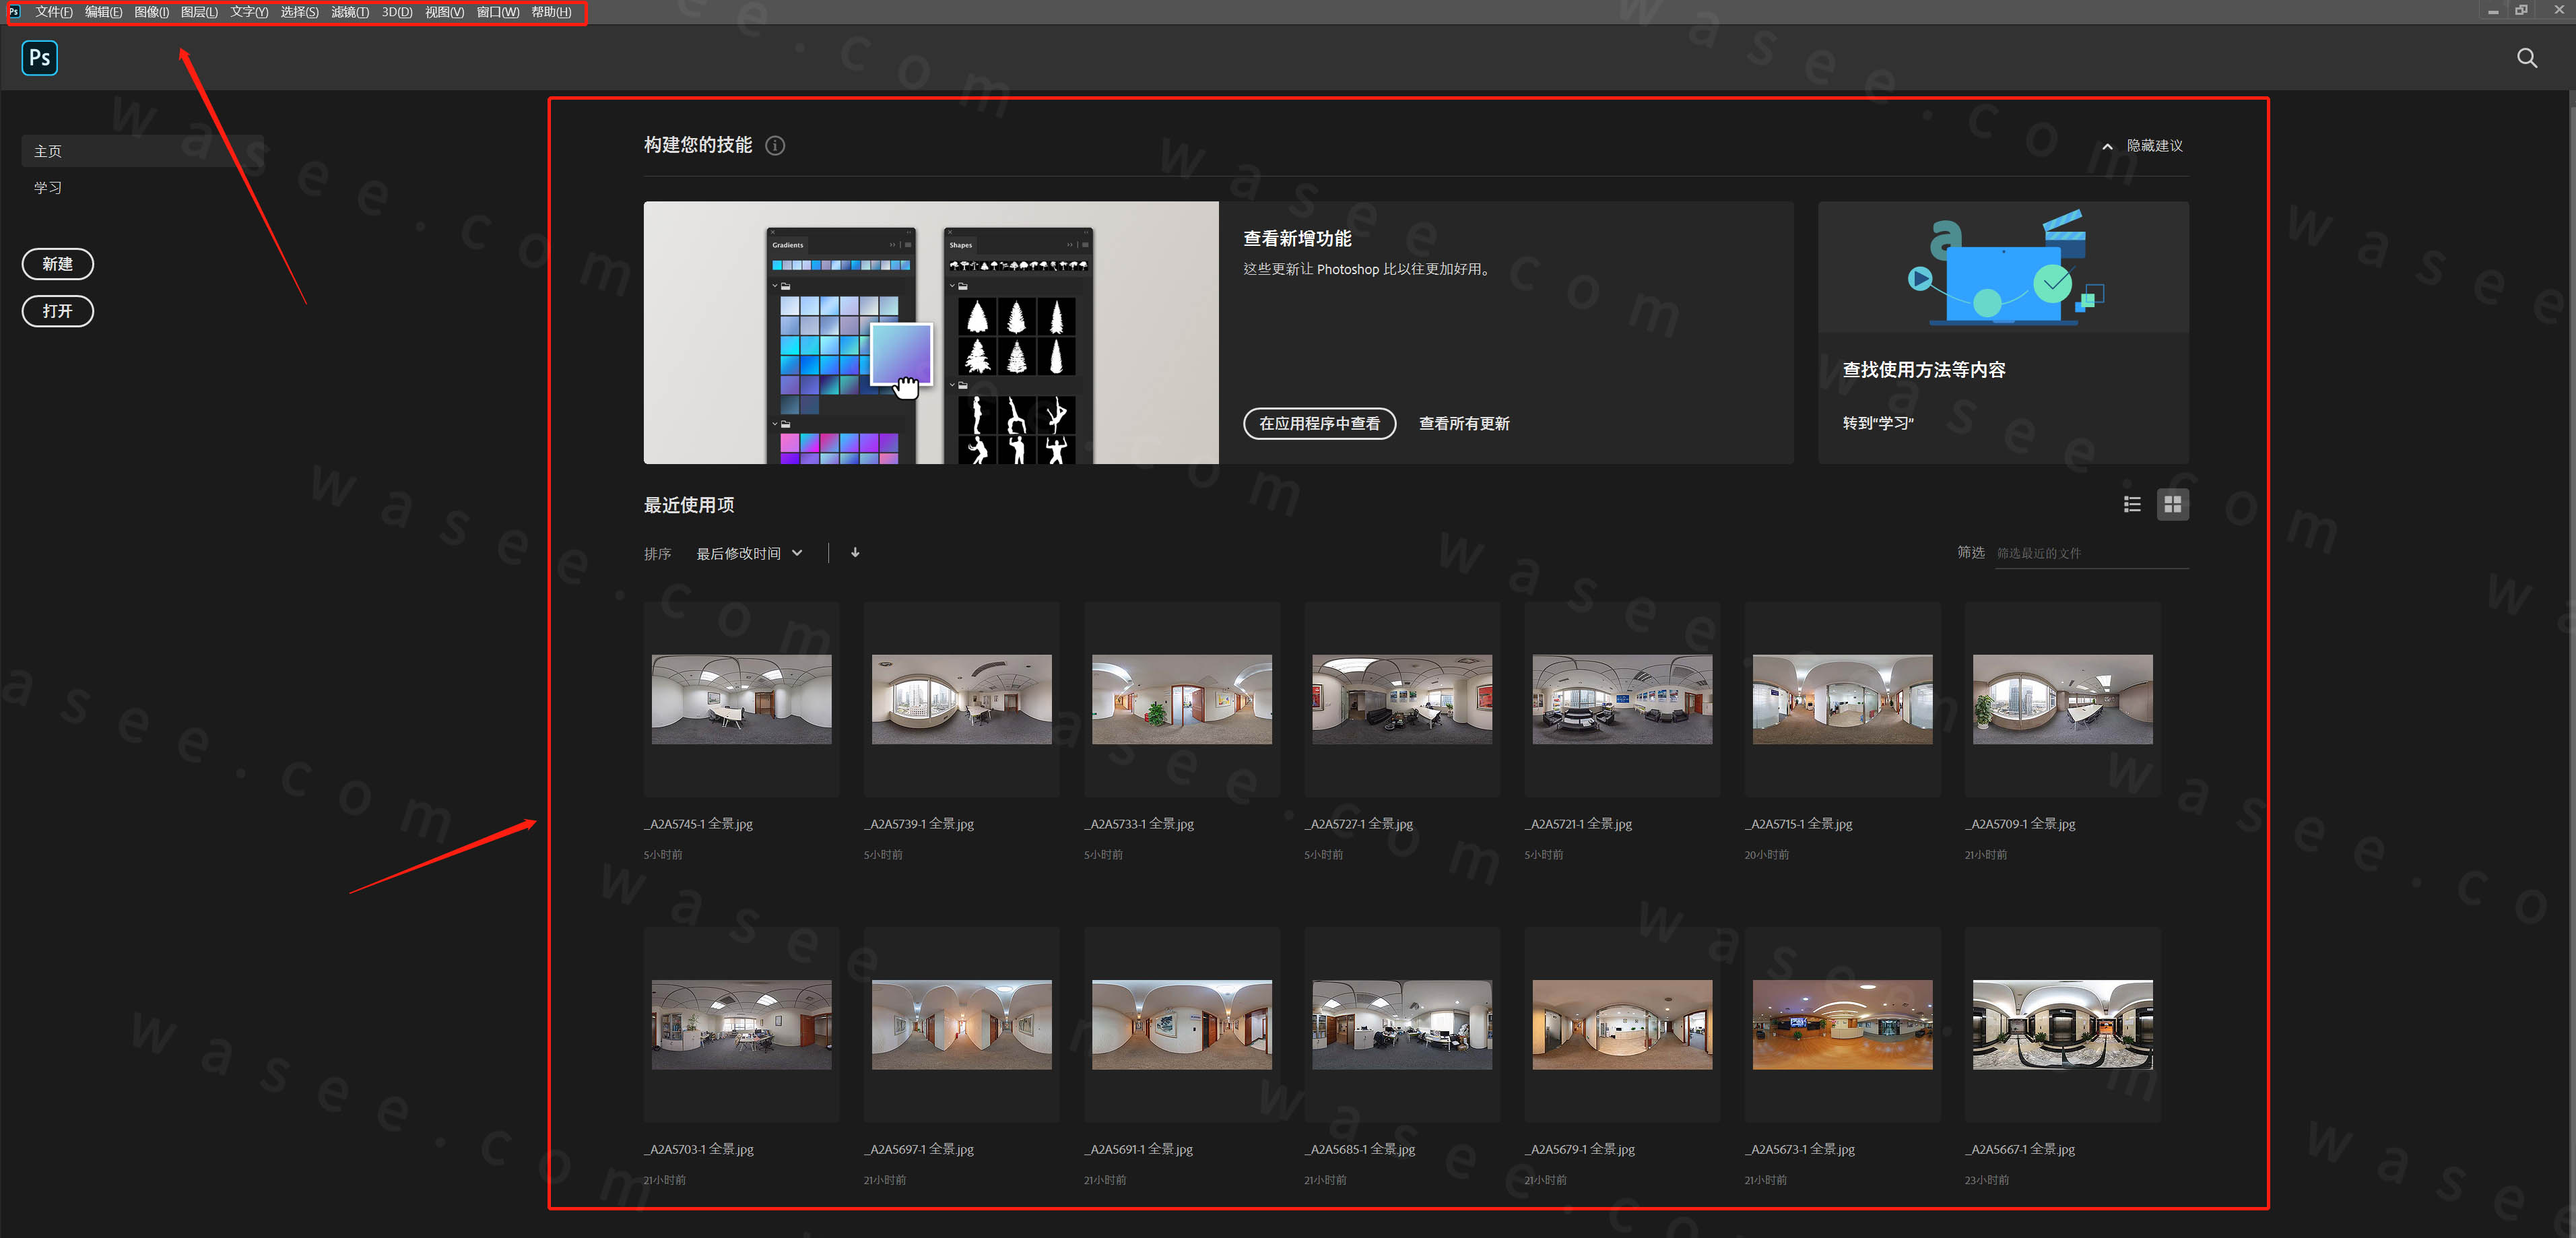This screenshot has height=1238, width=2576.
Task: Click info icon beside 构建您的技能
Action: coord(775,146)
